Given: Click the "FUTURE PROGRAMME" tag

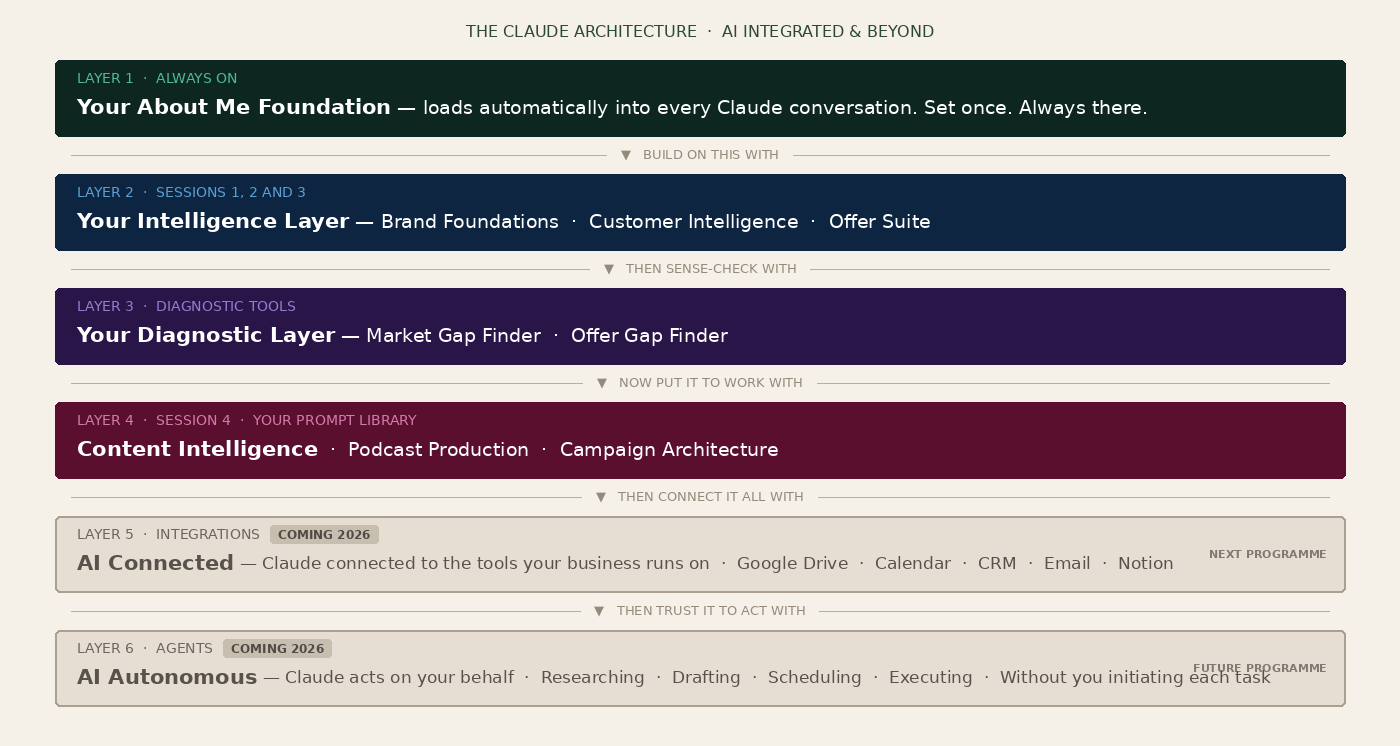Looking at the screenshot, I should pos(1259,668).
